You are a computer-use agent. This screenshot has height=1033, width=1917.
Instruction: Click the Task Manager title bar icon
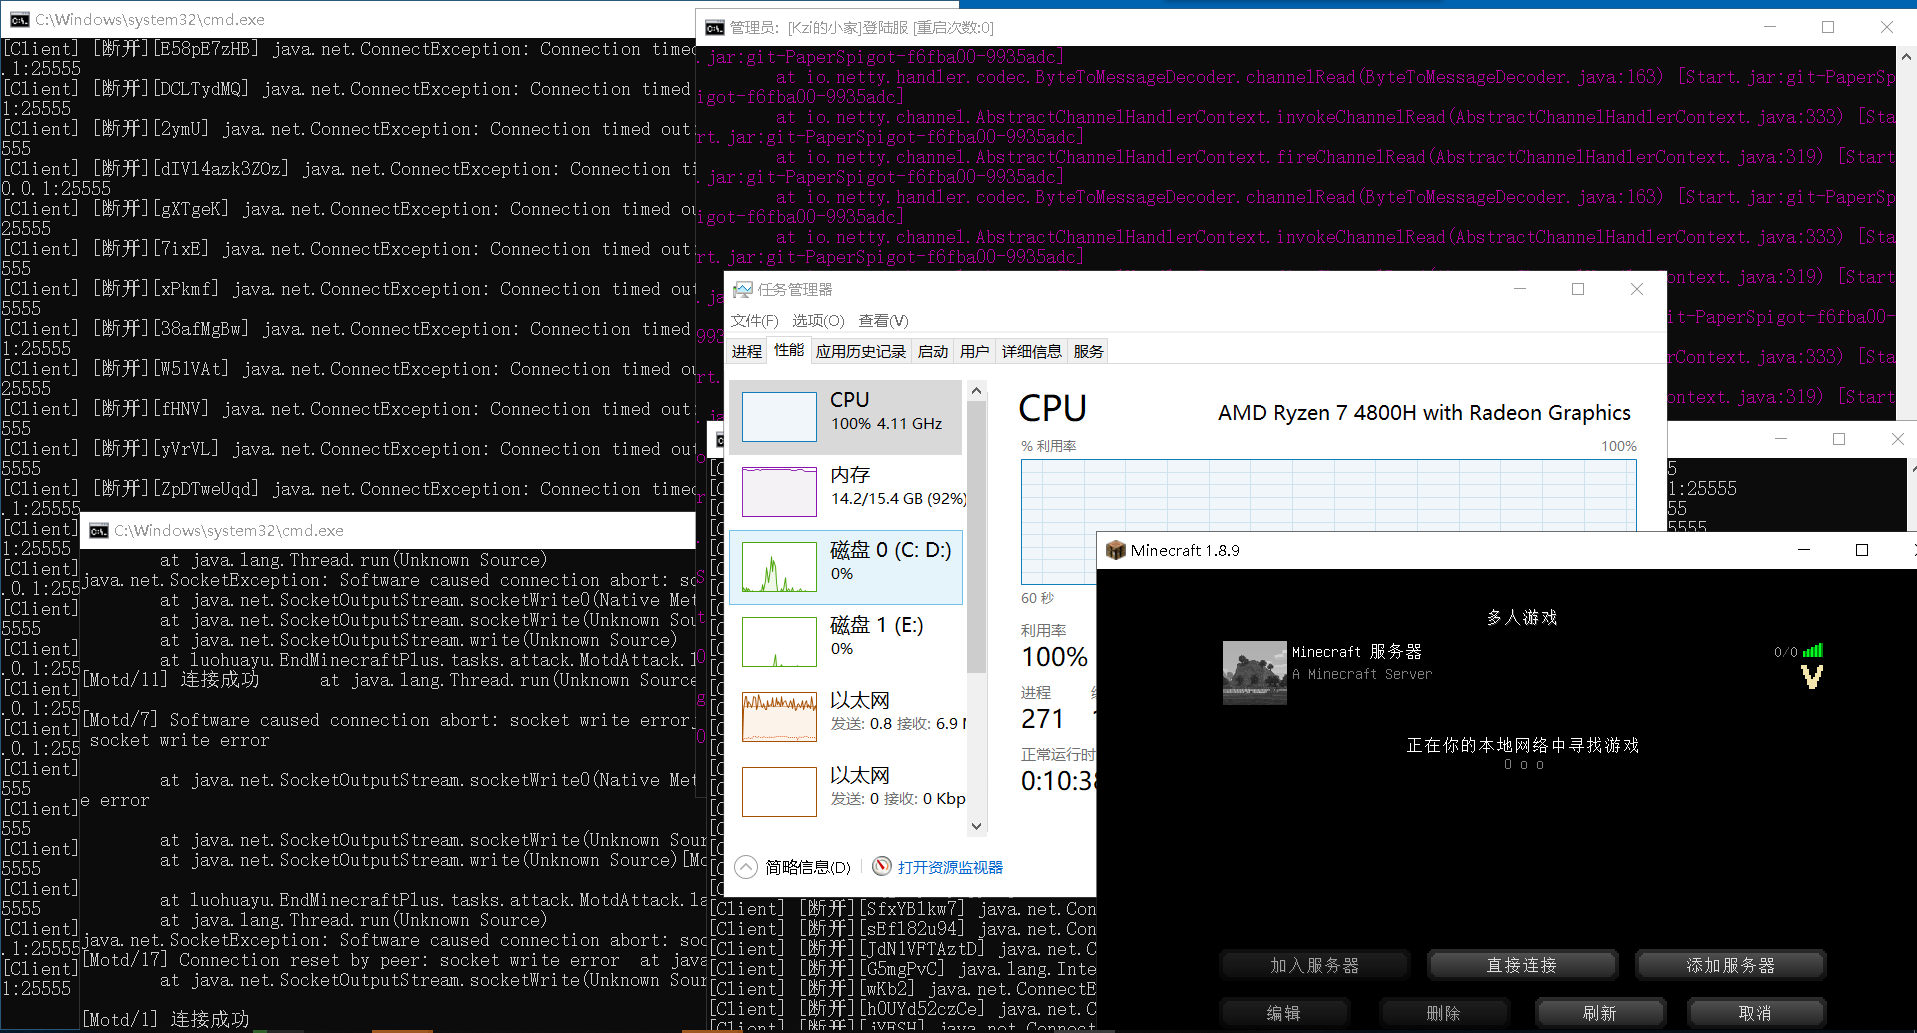pos(742,289)
